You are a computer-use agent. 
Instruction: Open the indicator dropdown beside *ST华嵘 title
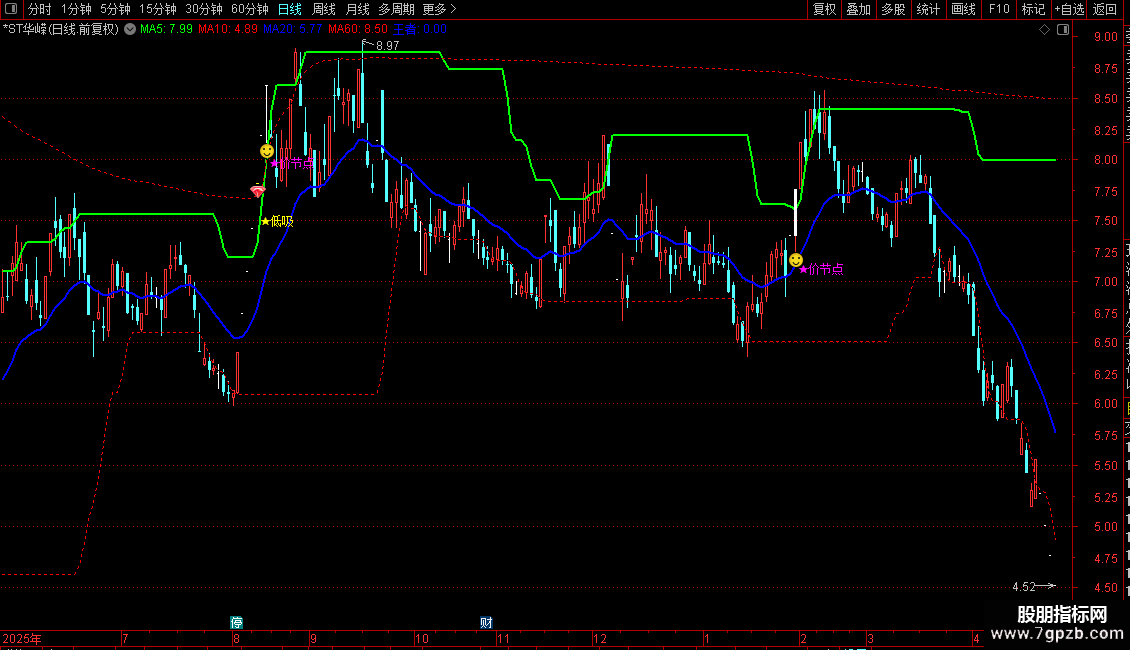(130, 30)
